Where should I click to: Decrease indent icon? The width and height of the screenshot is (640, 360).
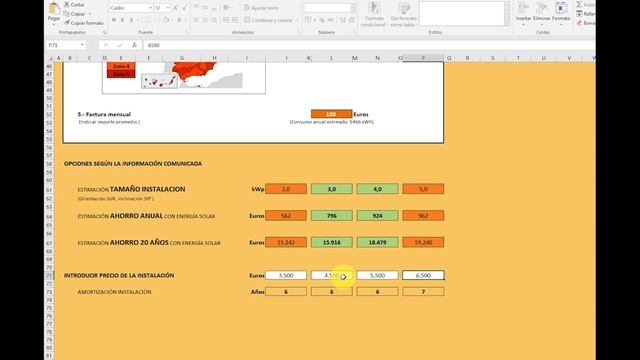(x=226, y=20)
